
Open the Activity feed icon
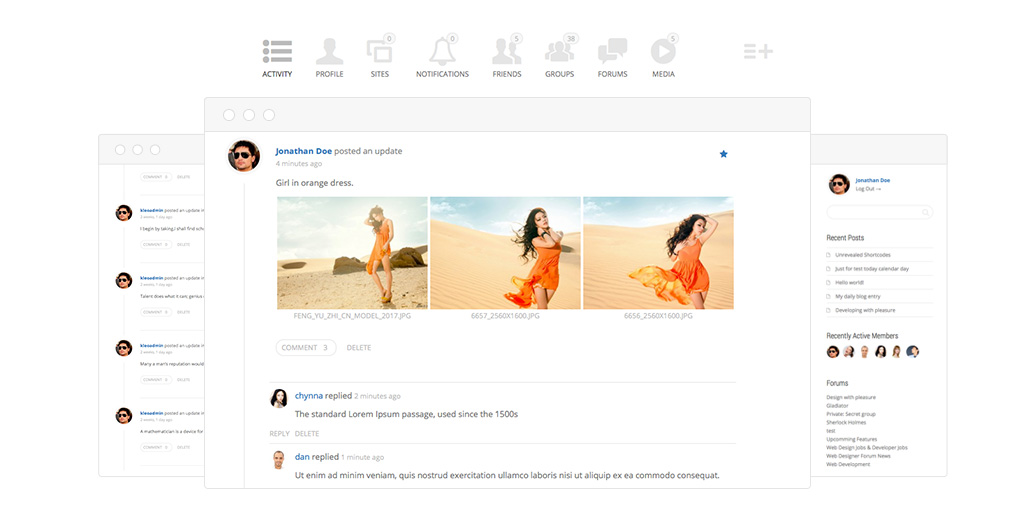tap(277, 52)
